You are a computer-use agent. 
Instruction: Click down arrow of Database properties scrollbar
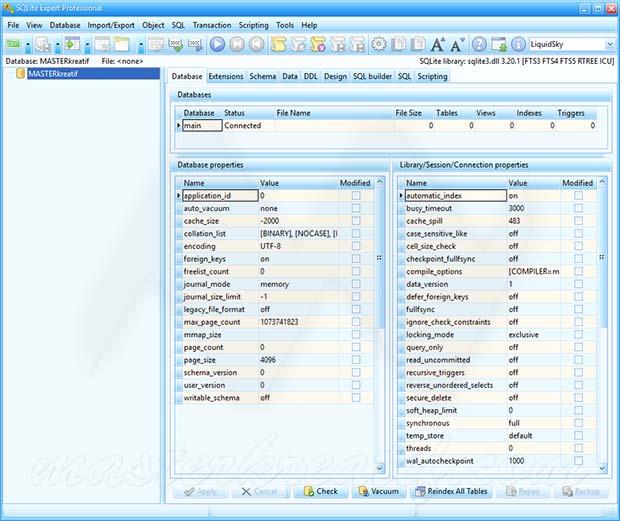coord(380,468)
